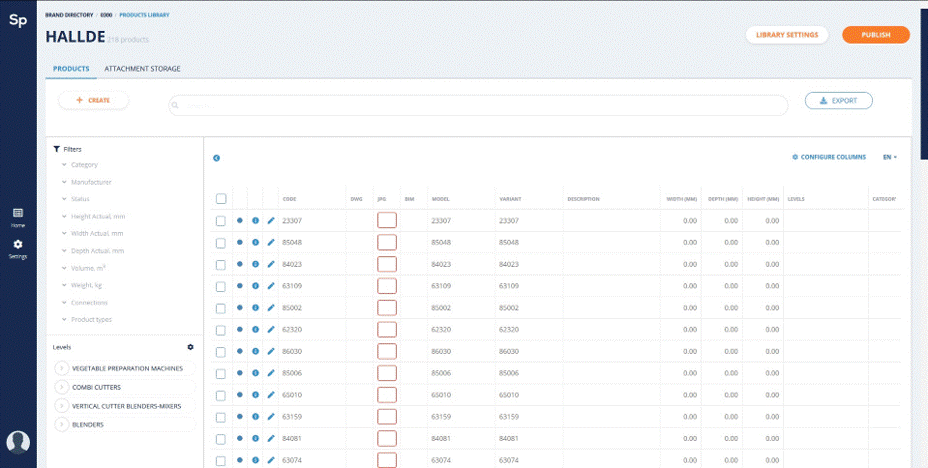Click info icon for product 84081
This screenshot has height=468, width=928.
[x=255, y=438]
